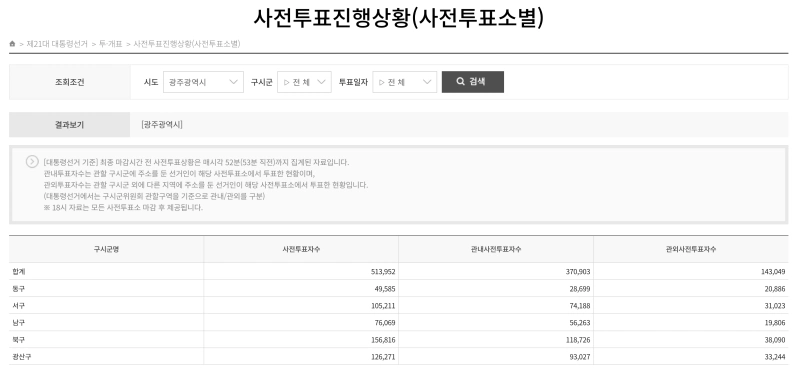The height and width of the screenshot is (378, 800).
Task: Click value 105,211 for 서구
Action: coord(383,306)
